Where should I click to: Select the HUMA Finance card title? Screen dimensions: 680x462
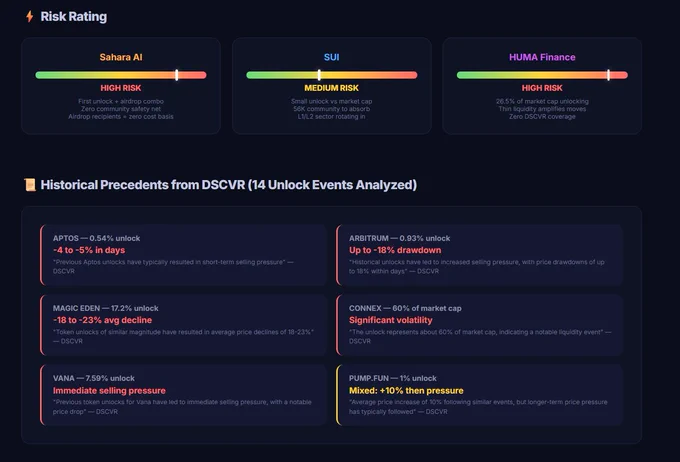pos(542,57)
